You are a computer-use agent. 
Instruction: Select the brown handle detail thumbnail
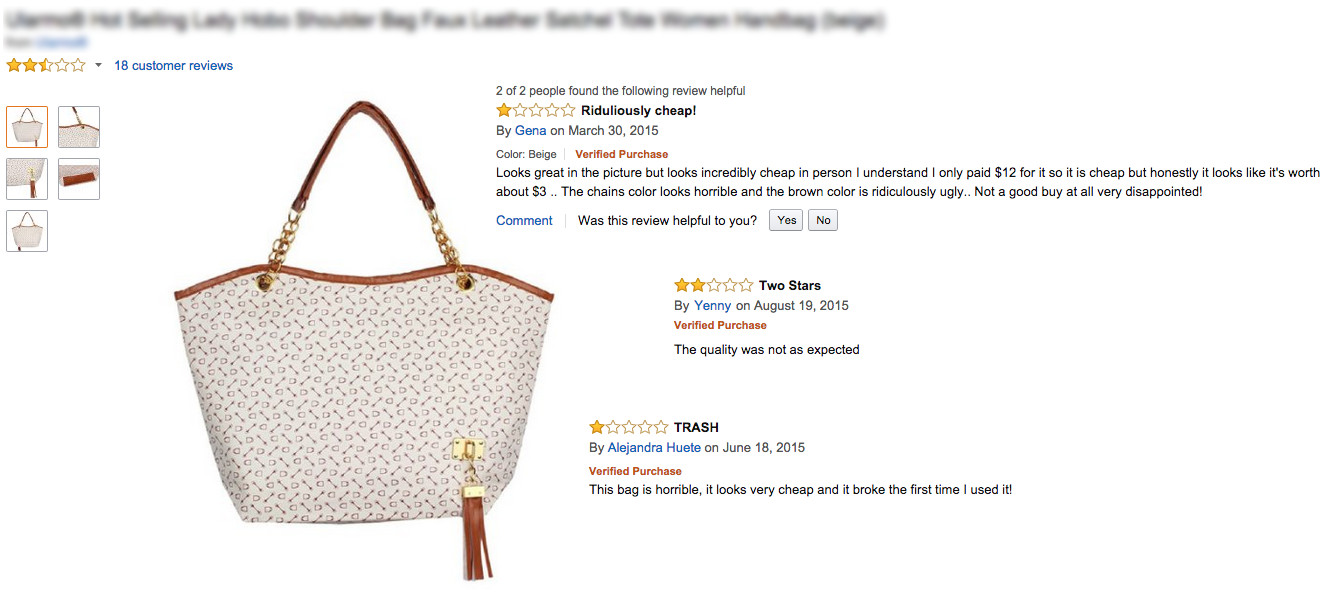tap(79, 179)
